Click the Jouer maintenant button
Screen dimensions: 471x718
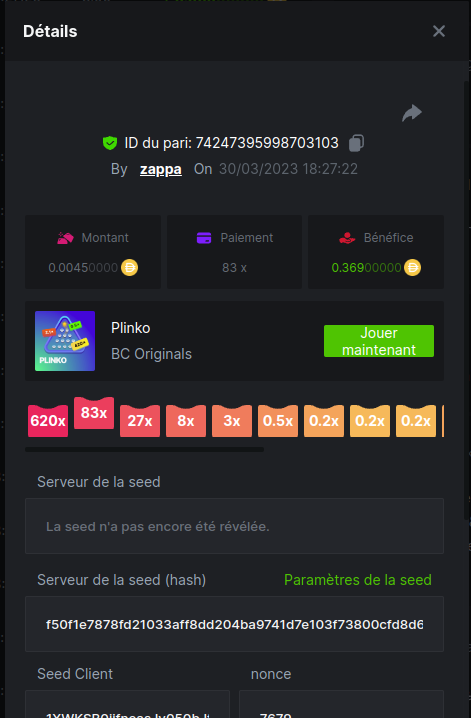coord(379,341)
